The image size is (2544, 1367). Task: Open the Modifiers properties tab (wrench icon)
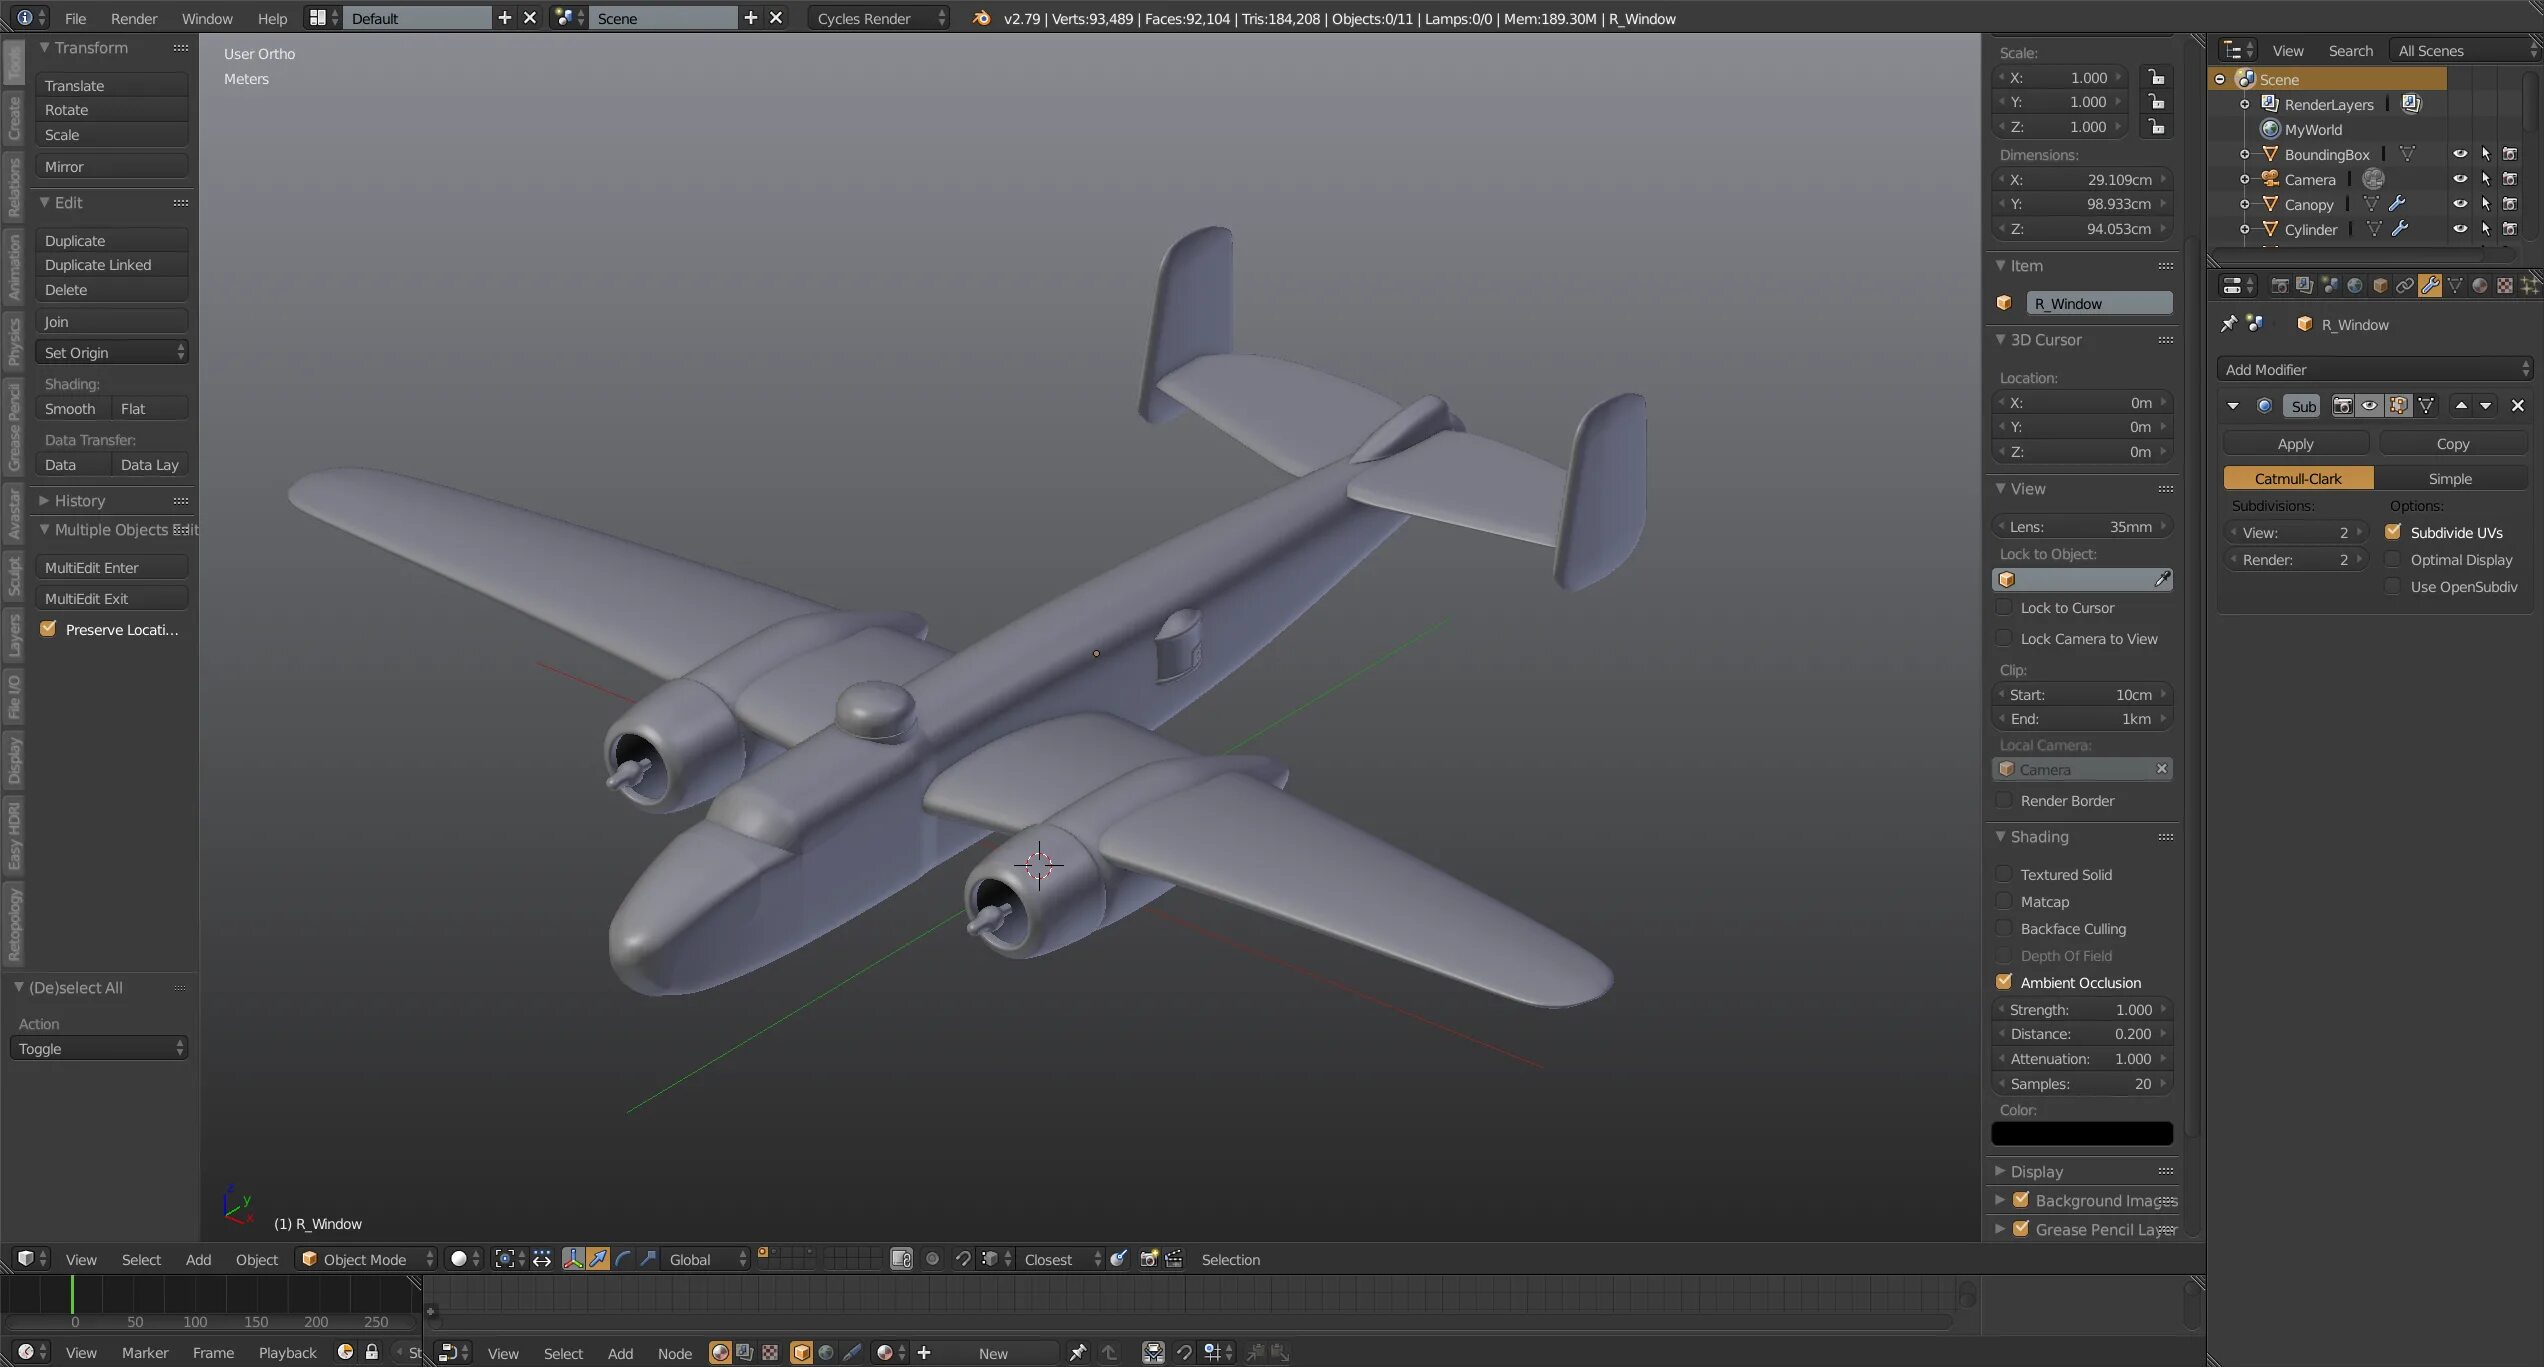tap(2430, 286)
